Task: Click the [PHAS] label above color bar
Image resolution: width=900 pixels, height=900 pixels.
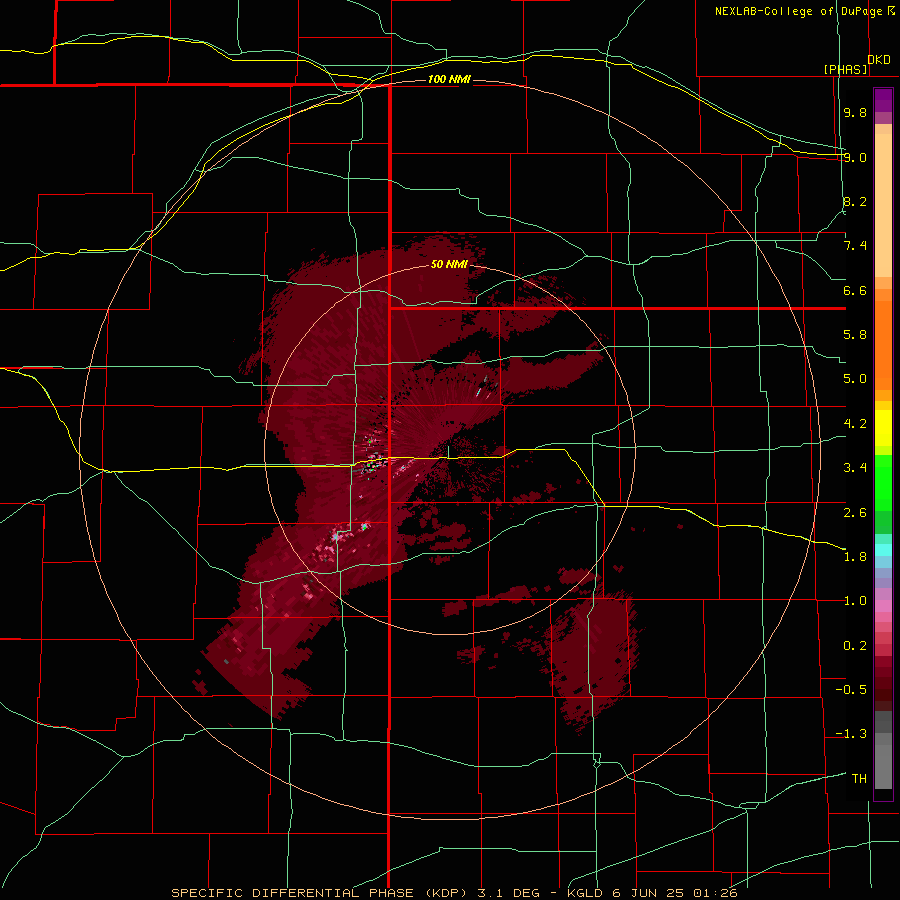Action: 845,69
